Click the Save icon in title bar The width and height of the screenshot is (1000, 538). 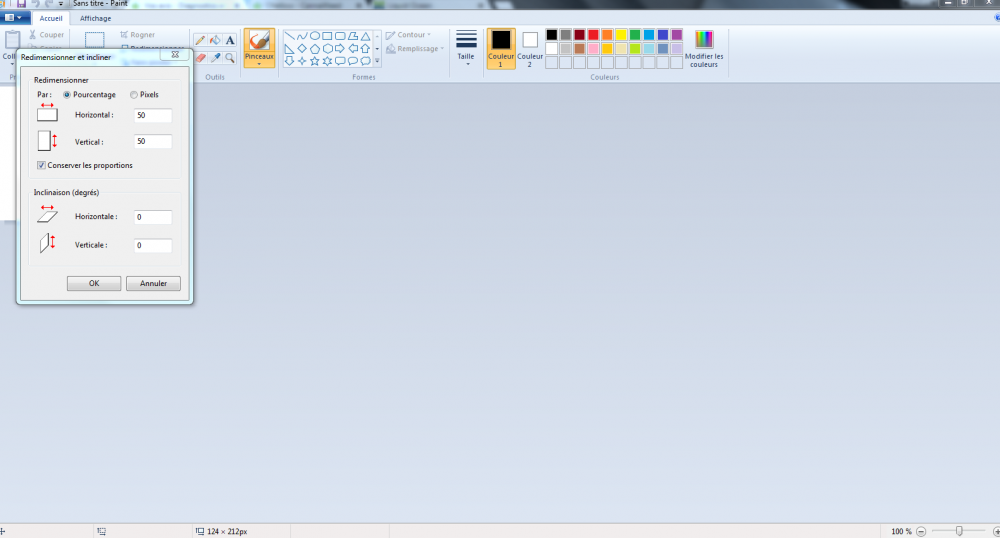(x=21, y=4)
